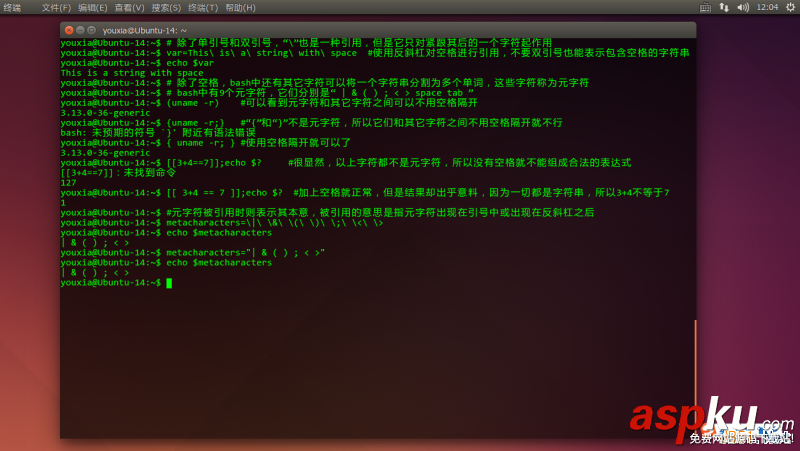The height and width of the screenshot is (451, 800).
Task: Open the 编辑(E) menu
Action: click(x=92, y=8)
